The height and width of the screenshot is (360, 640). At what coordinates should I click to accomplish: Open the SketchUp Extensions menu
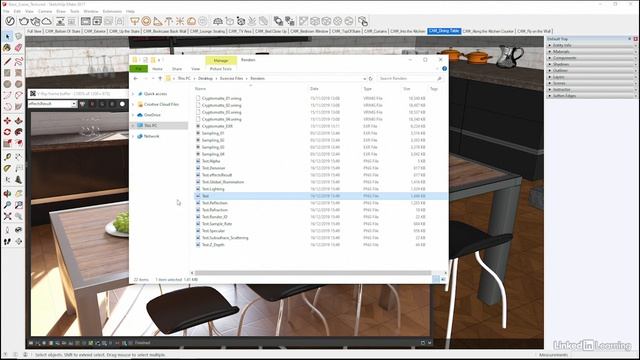click(x=112, y=11)
